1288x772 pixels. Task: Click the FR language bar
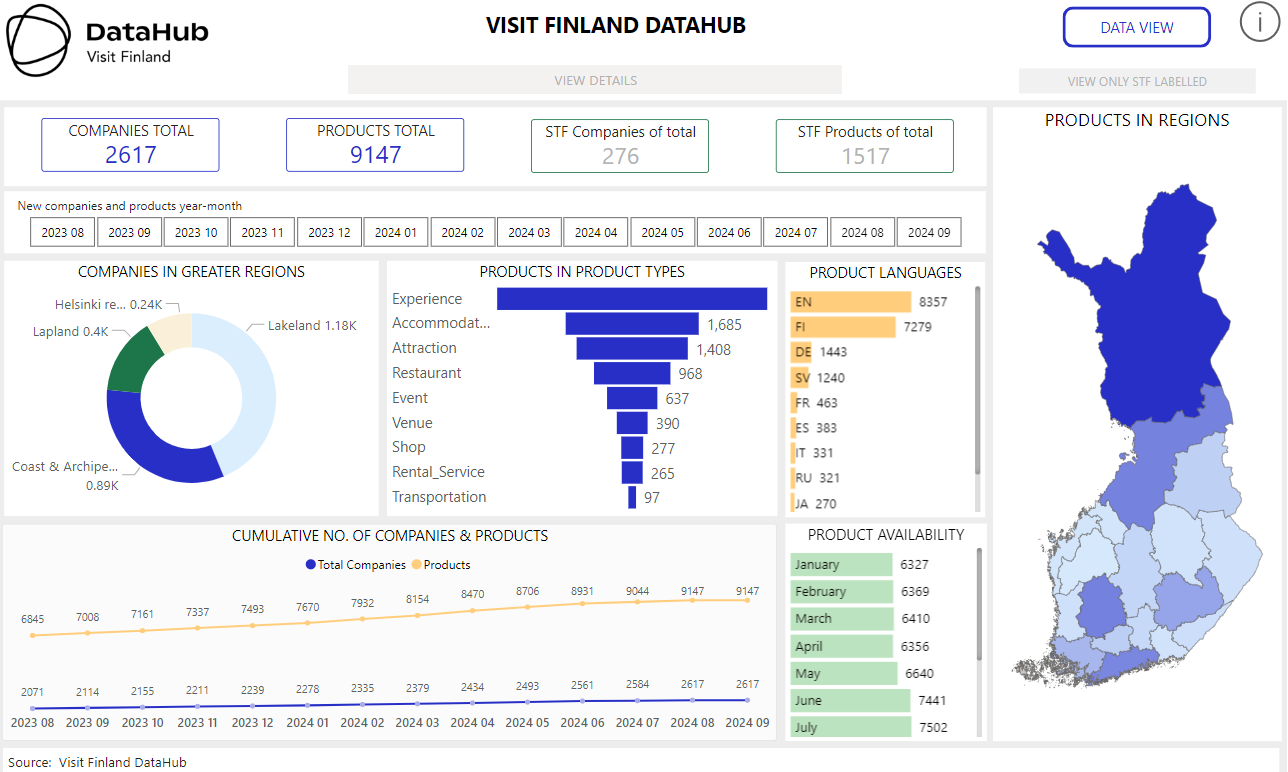(794, 403)
